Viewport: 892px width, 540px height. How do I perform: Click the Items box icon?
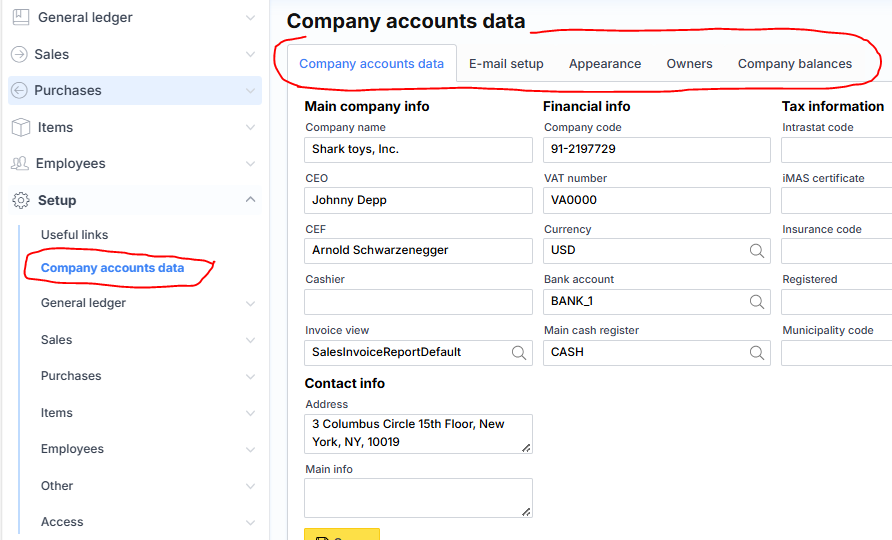point(19,127)
